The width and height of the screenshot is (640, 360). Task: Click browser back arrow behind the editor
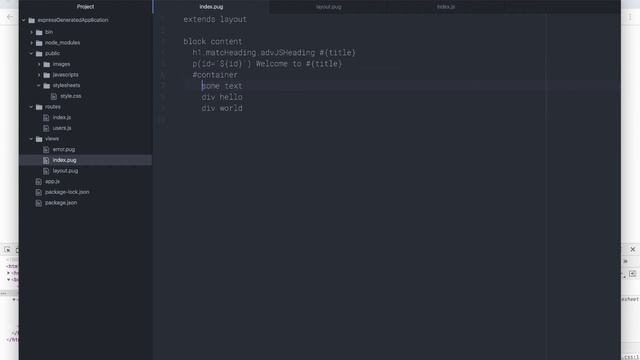(10, 17)
